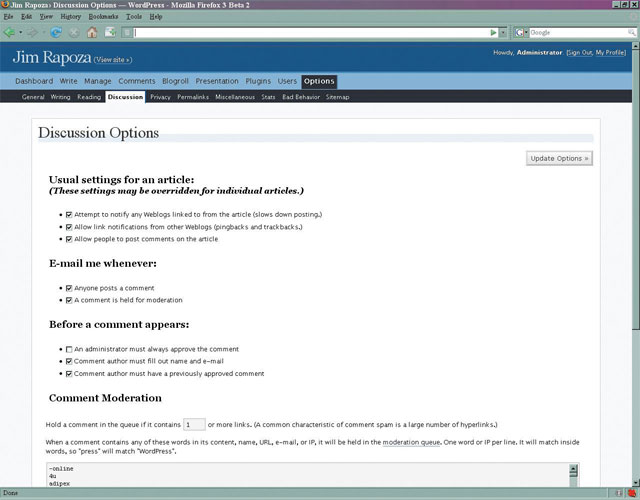Open the Help menu
Image resolution: width=640 pixels, height=500 pixels.
click(156, 17)
